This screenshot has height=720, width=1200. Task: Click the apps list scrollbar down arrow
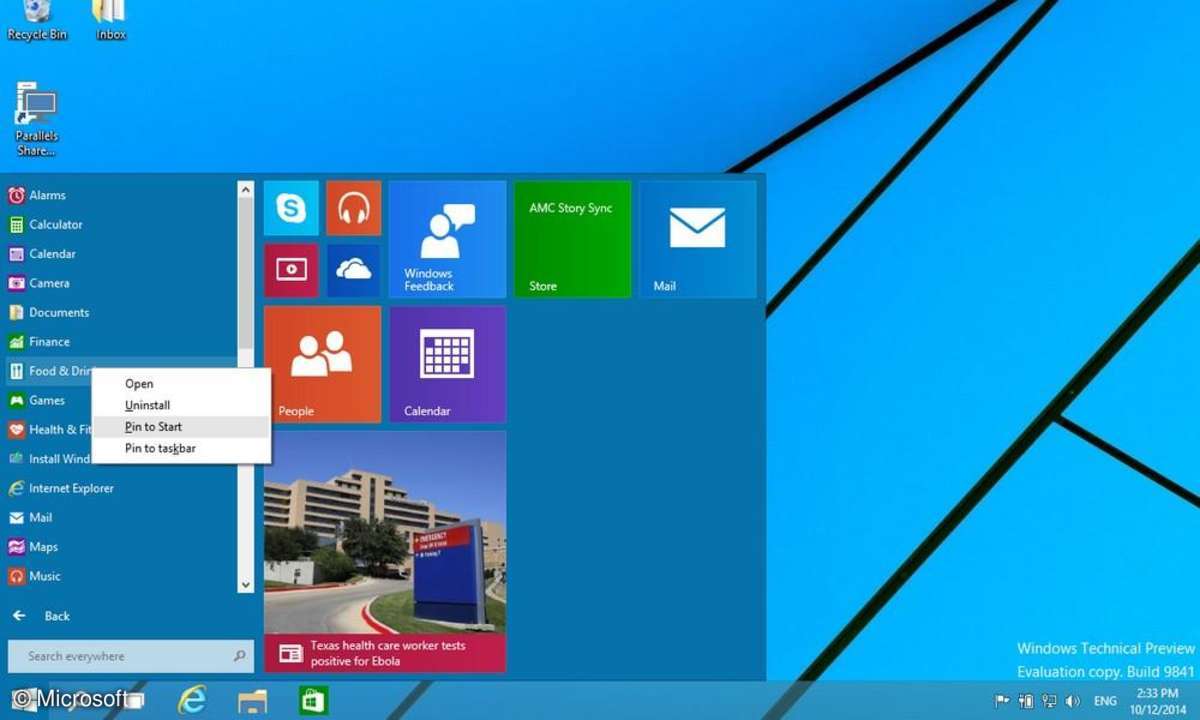click(245, 585)
